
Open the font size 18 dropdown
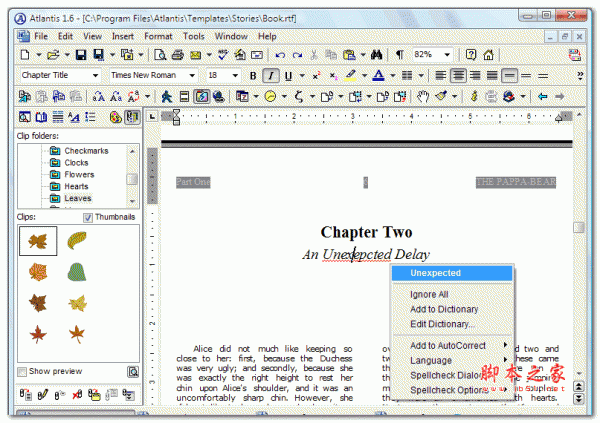235,75
